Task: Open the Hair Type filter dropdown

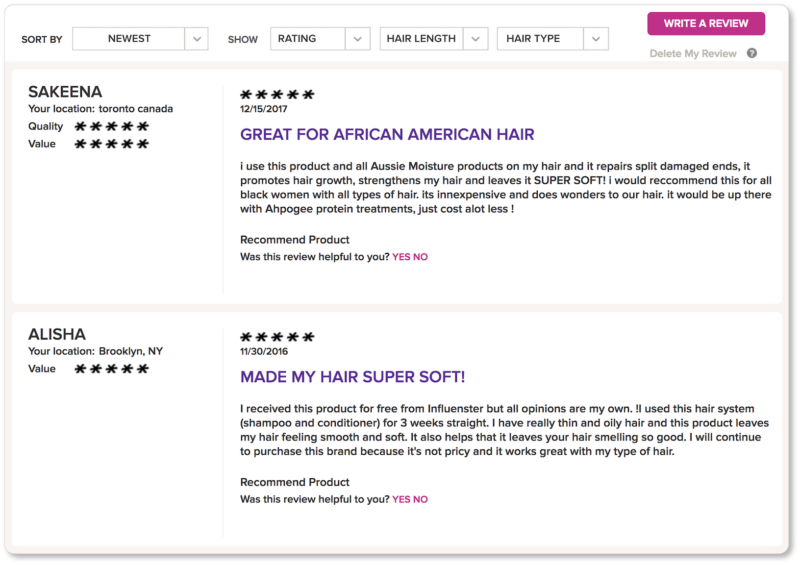Action: (x=553, y=39)
